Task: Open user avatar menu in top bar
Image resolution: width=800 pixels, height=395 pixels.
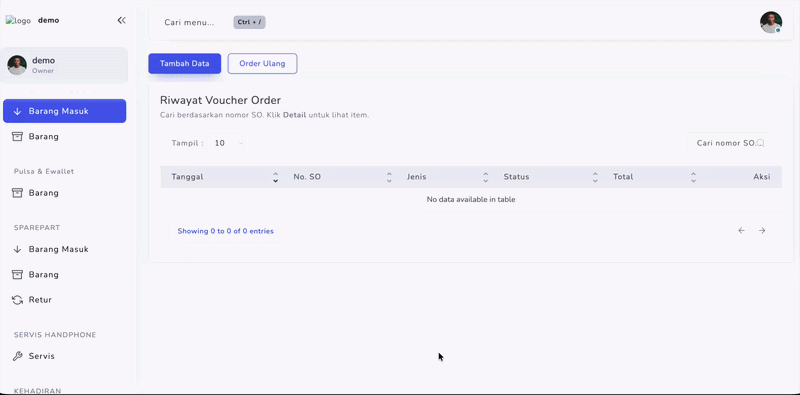Action: (x=770, y=22)
